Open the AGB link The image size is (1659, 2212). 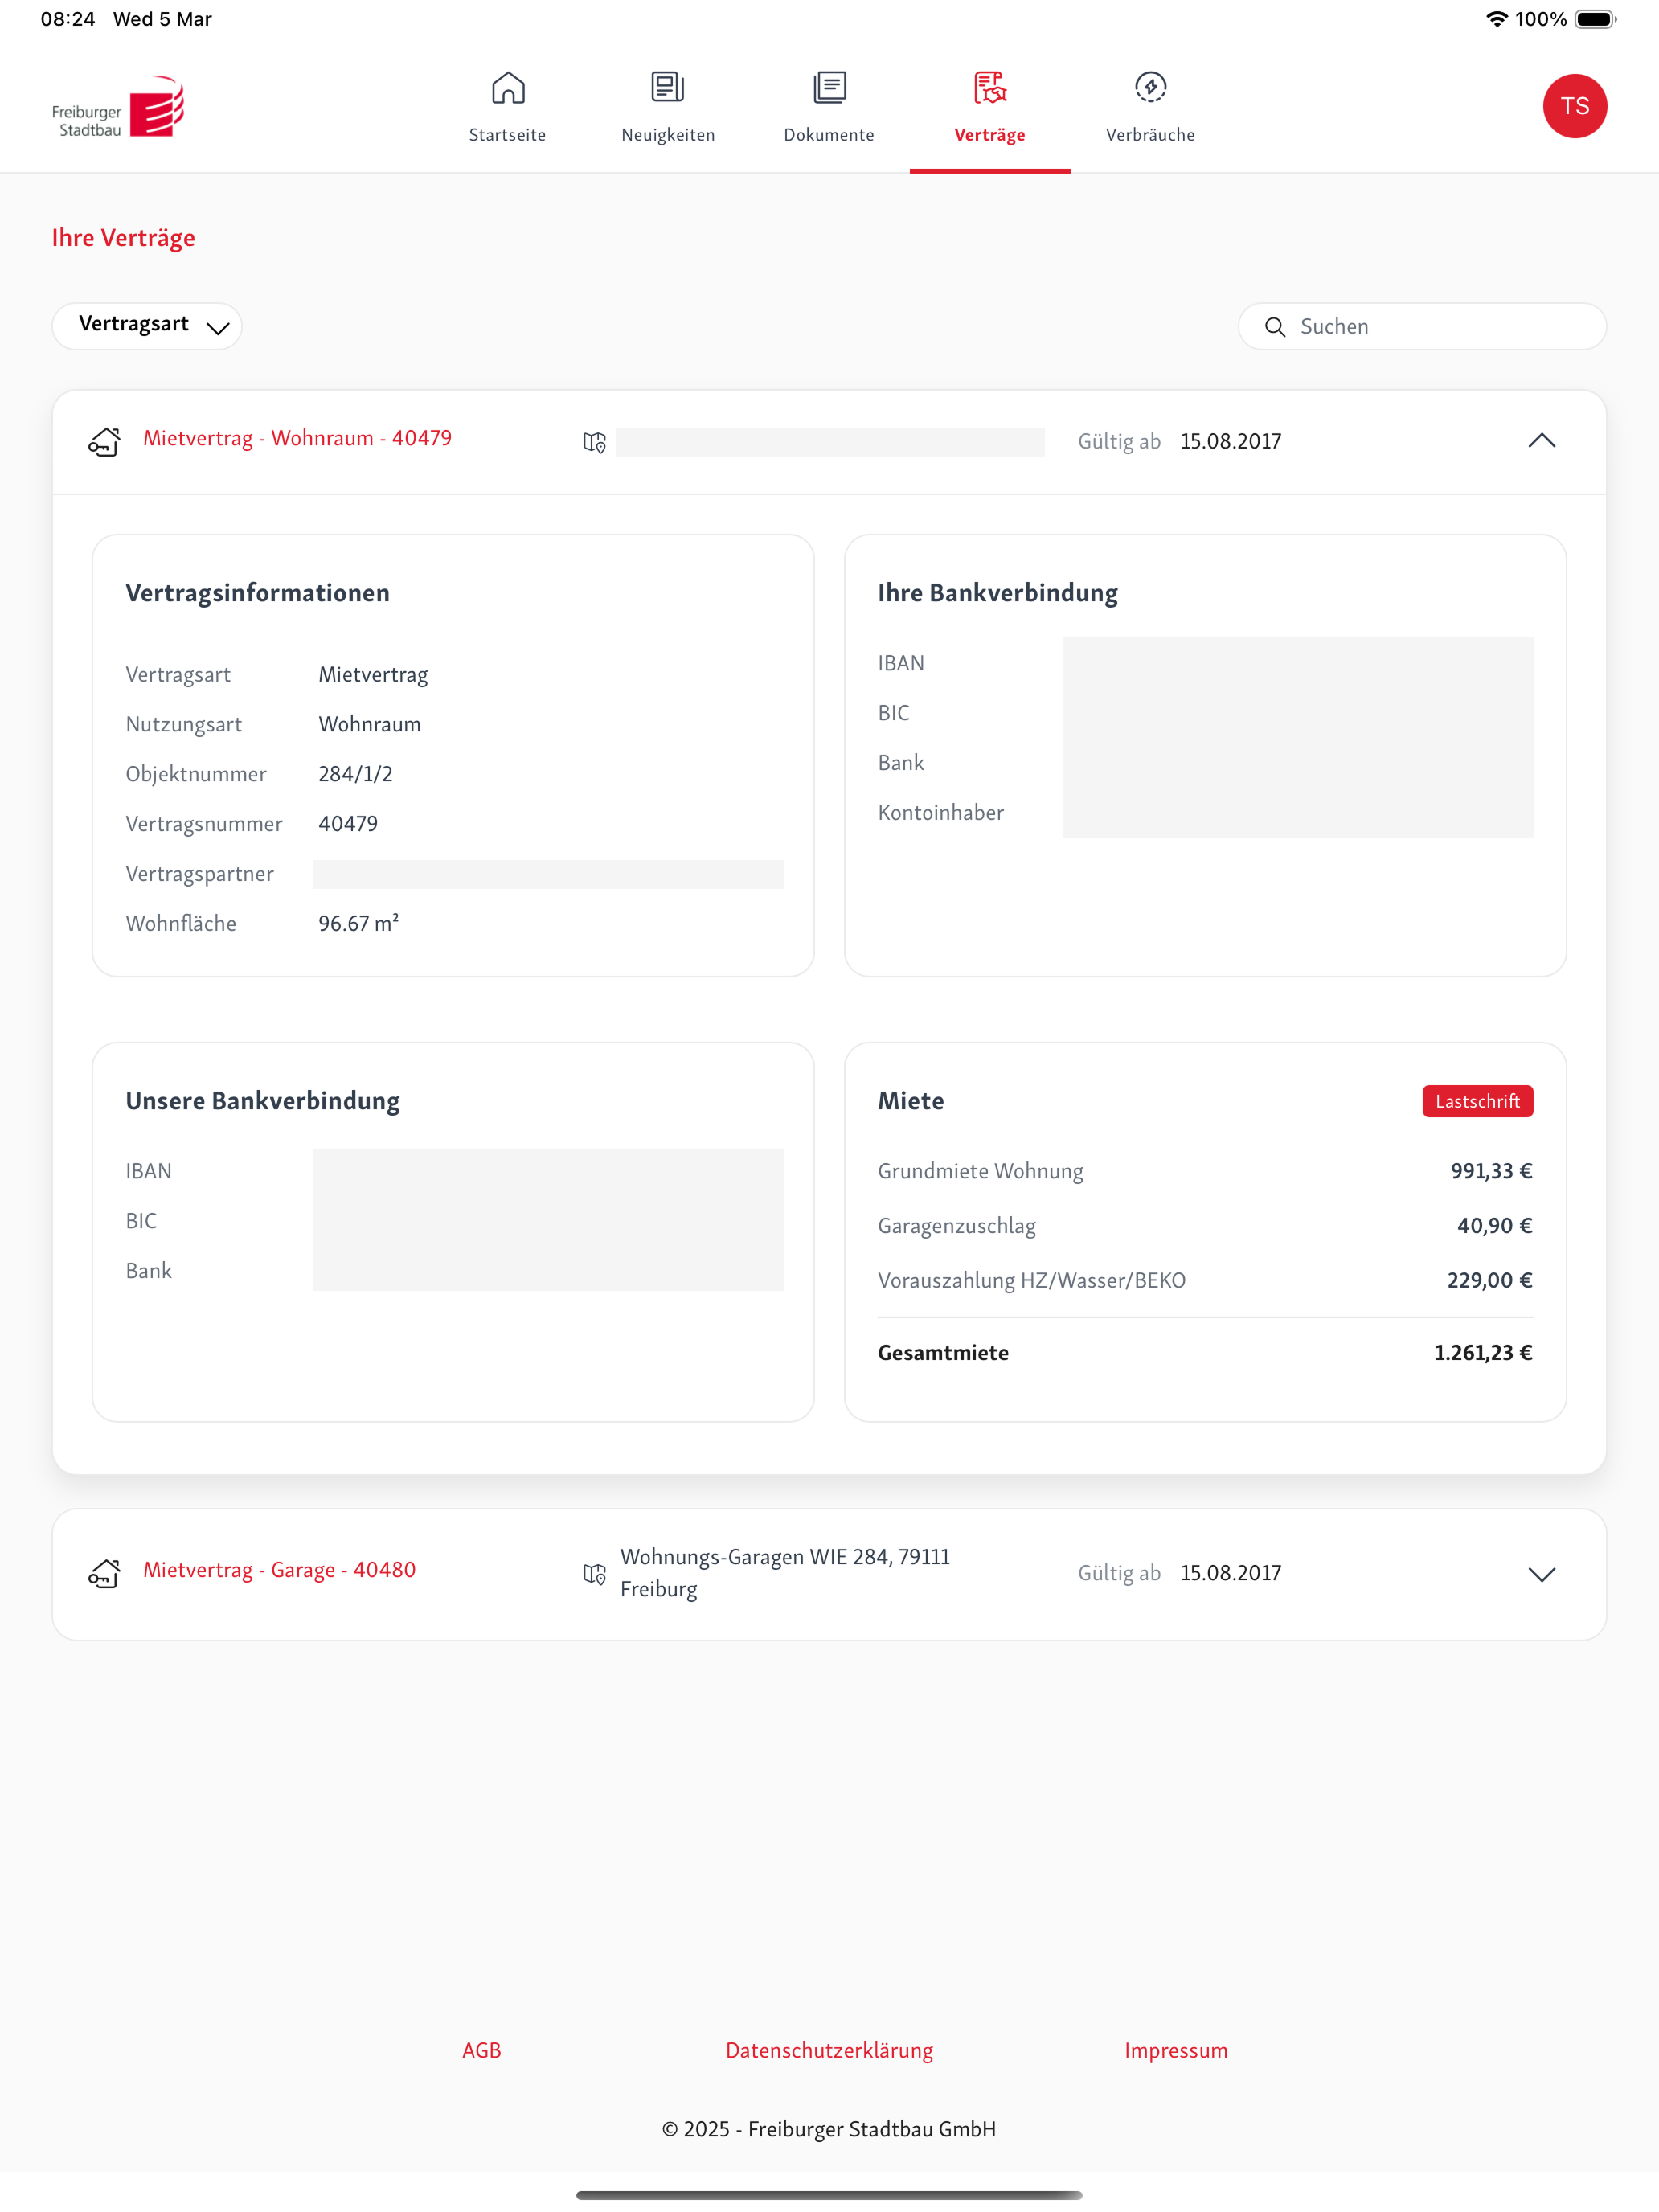pyautogui.click(x=481, y=2050)
